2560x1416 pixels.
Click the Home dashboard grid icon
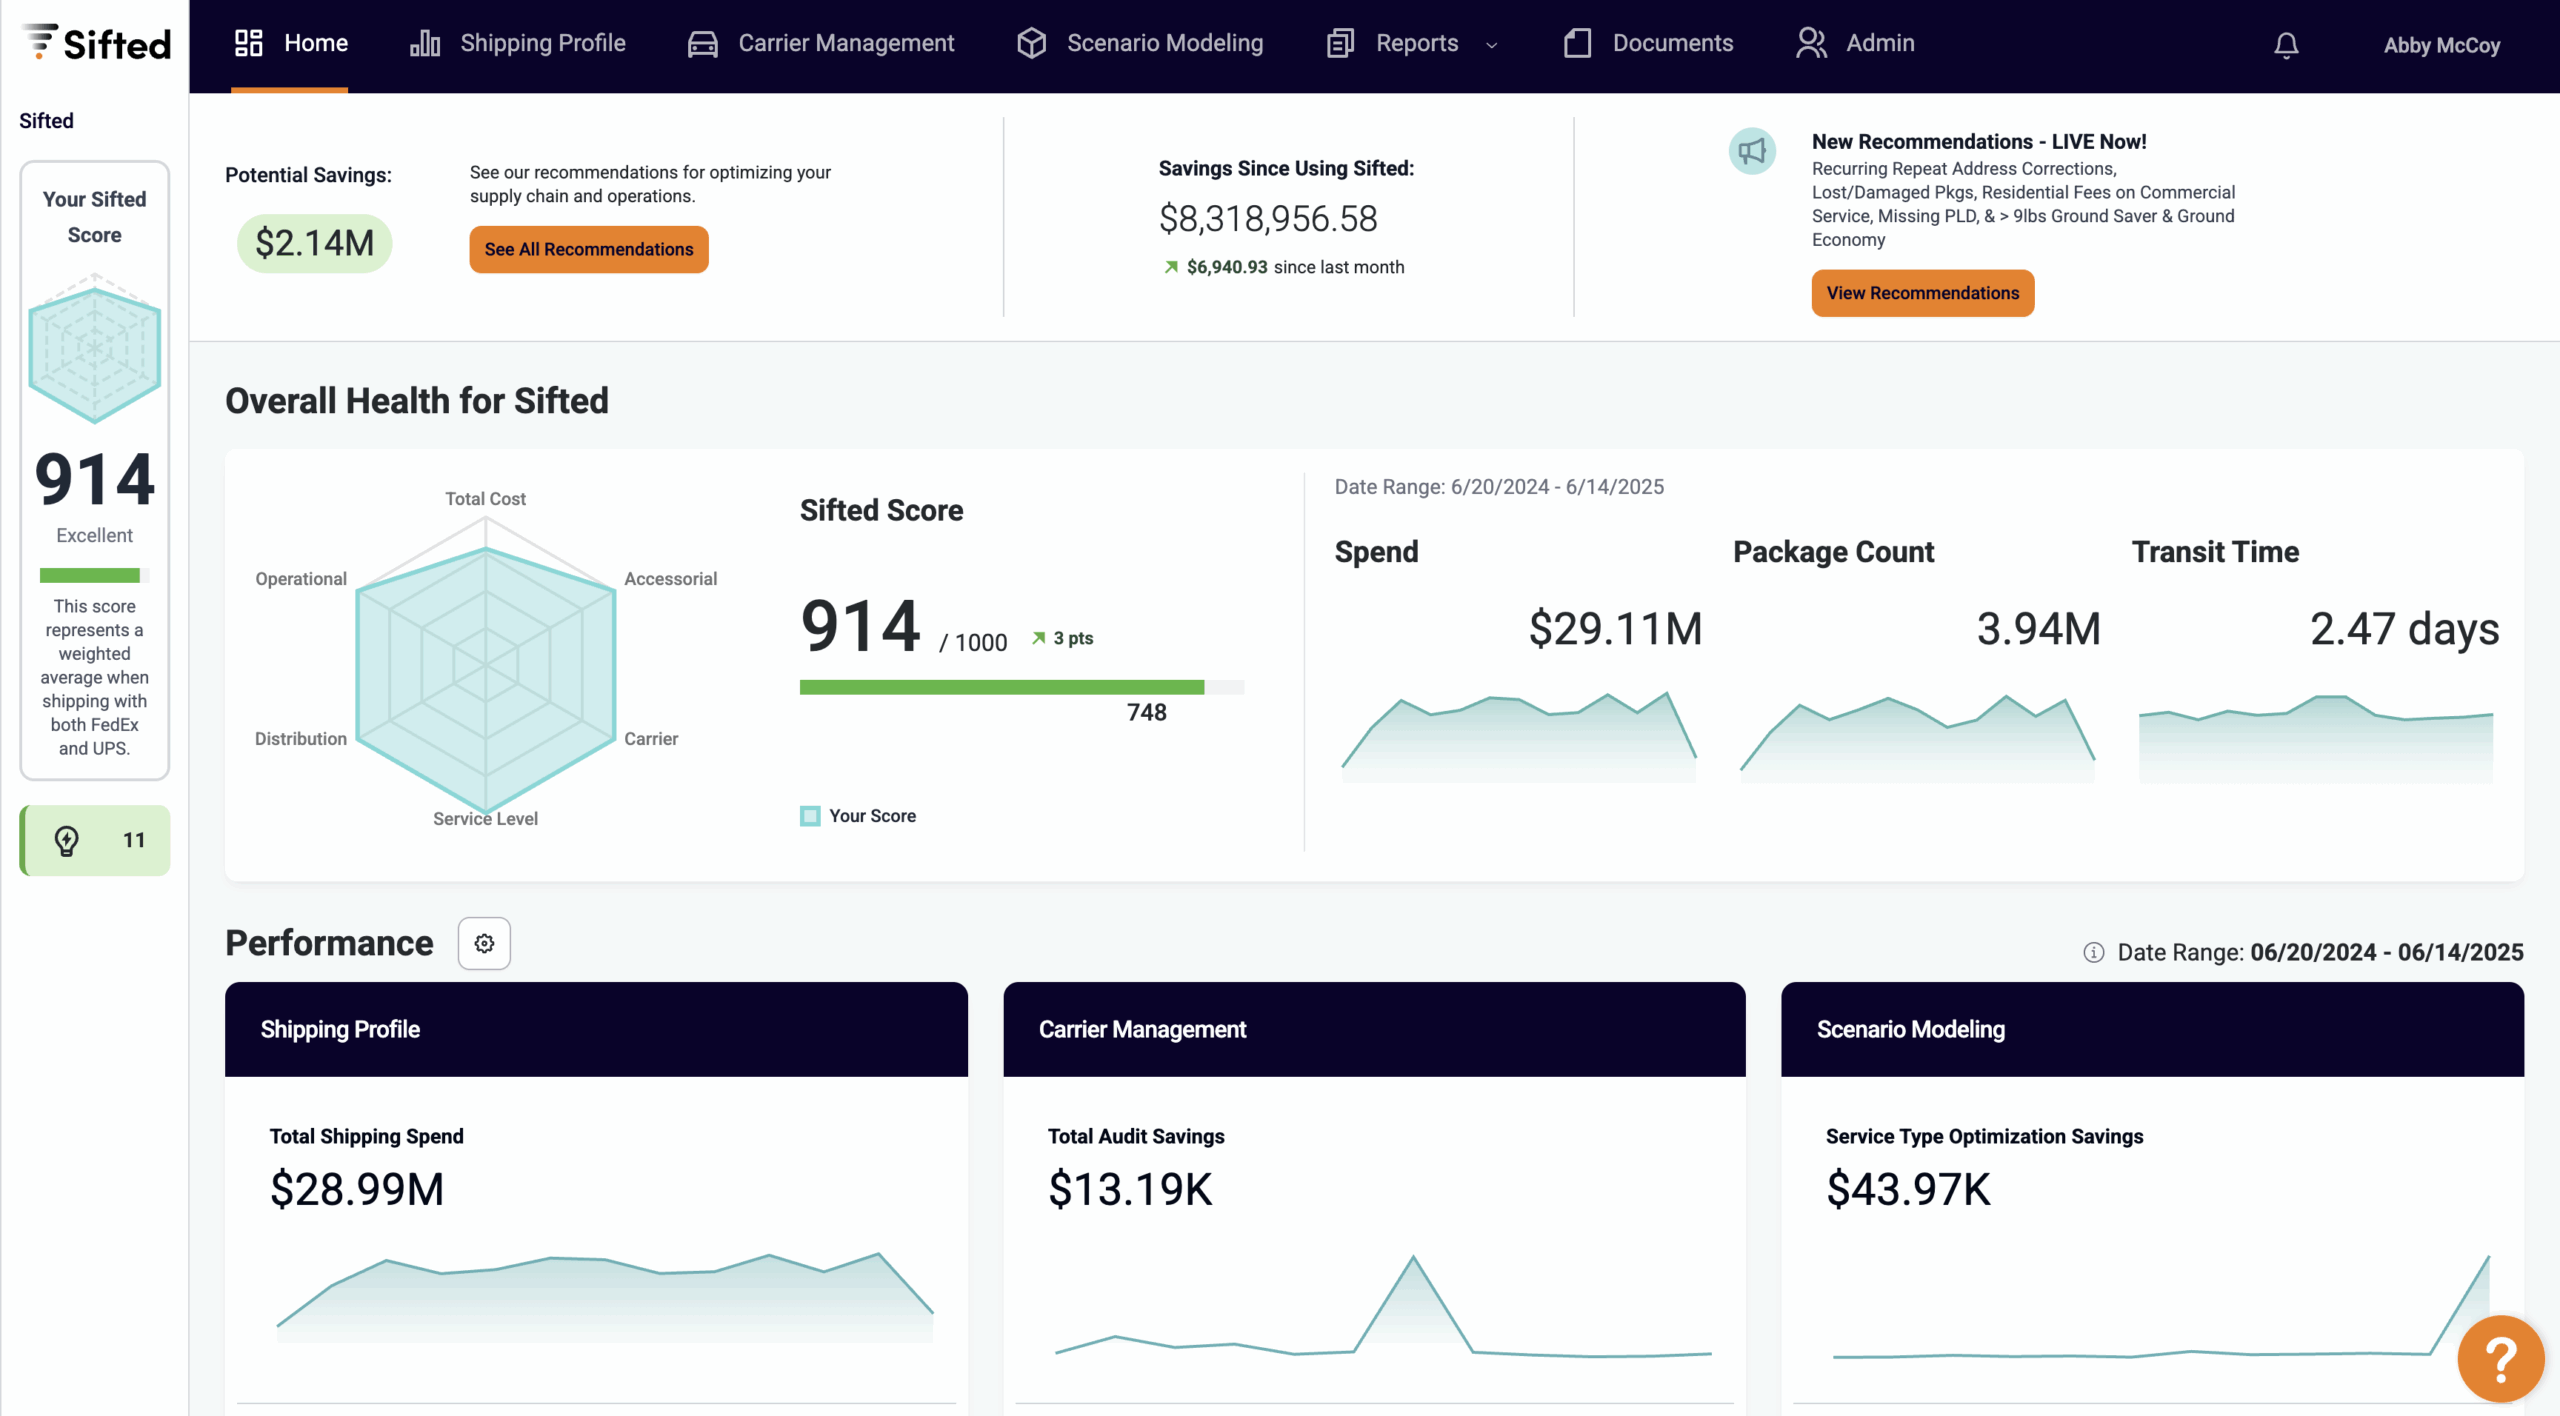click(248, 43)
